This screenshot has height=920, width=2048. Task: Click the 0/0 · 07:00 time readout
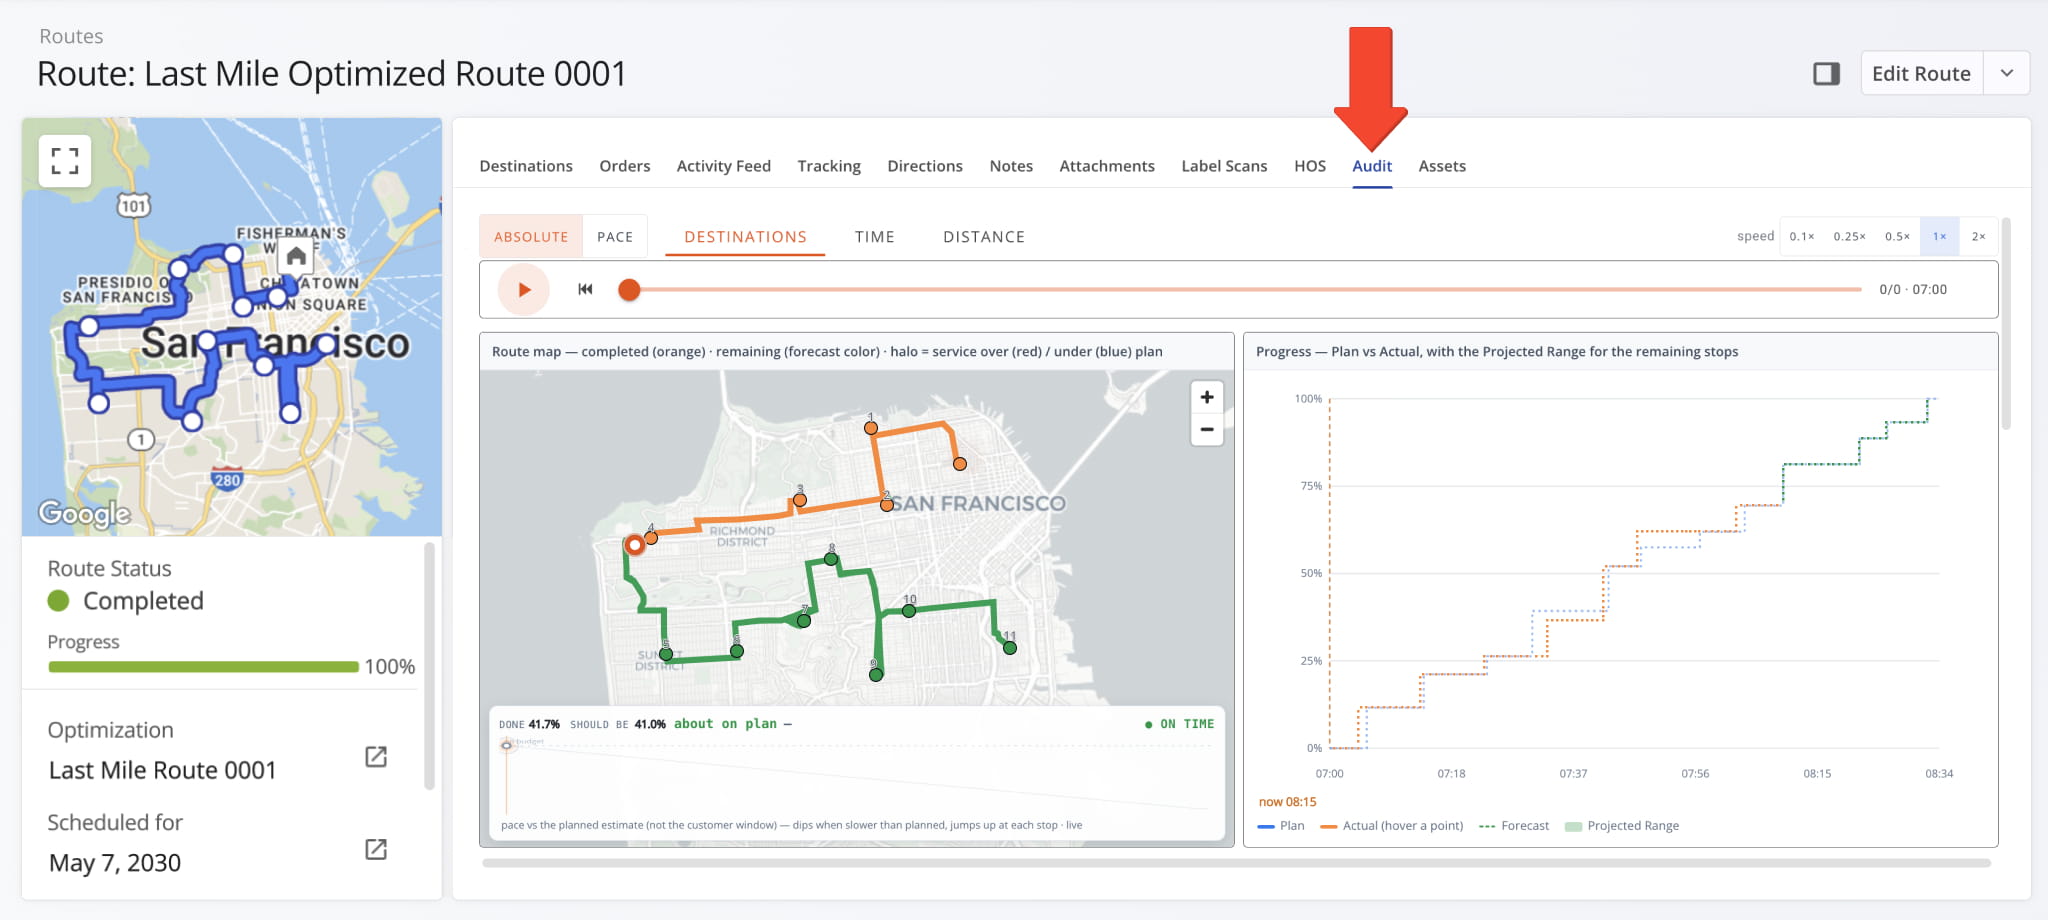[x=1913, y=290]
